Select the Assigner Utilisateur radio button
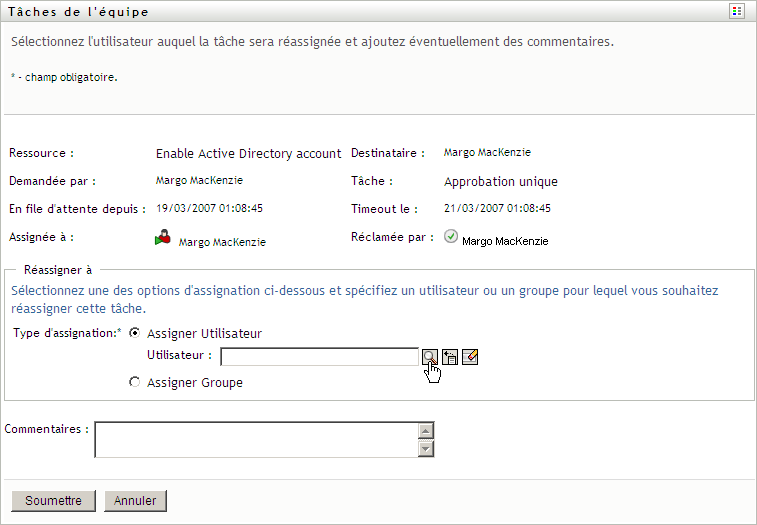This screenshot has width=757, height=525. (x=135, y=334)
